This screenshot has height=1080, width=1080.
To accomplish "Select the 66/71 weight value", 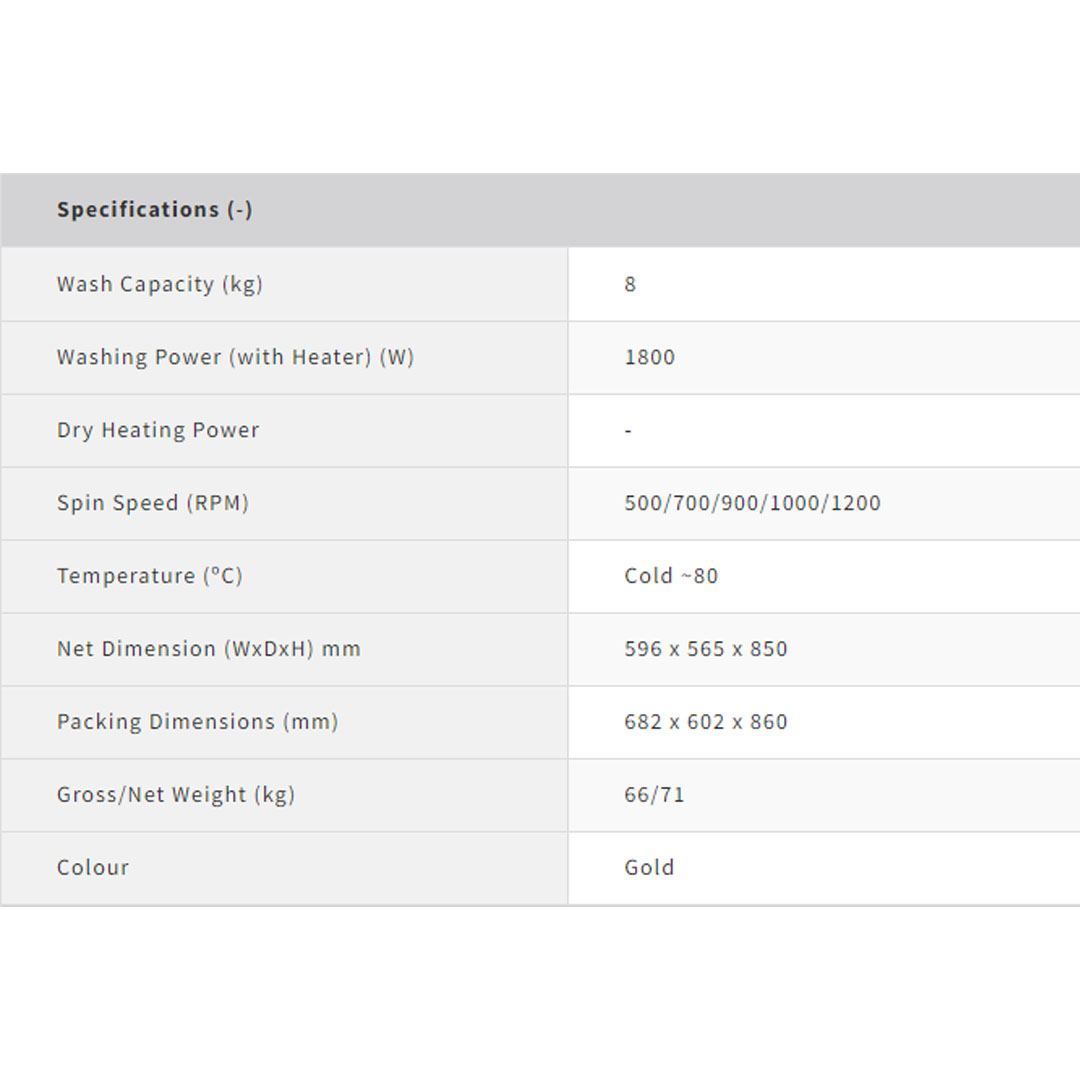I will (654, 795).
